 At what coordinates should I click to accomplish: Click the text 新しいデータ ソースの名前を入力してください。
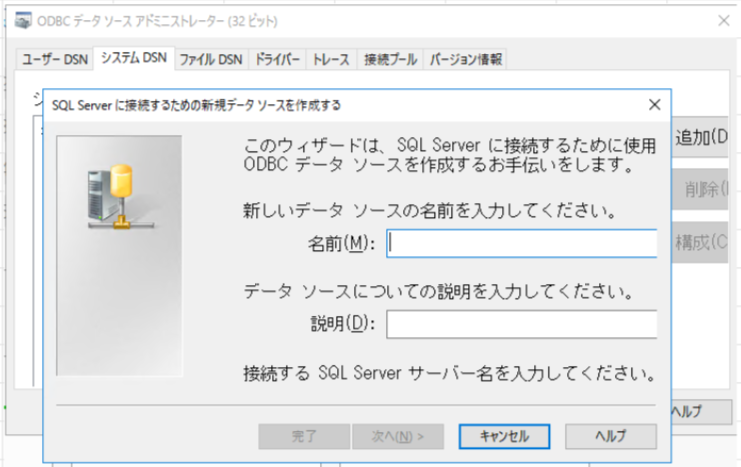point(430,210)
